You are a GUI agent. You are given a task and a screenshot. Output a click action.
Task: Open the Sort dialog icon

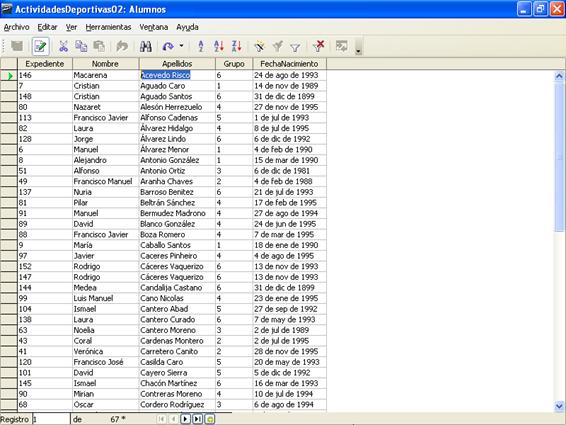(201, 46)
